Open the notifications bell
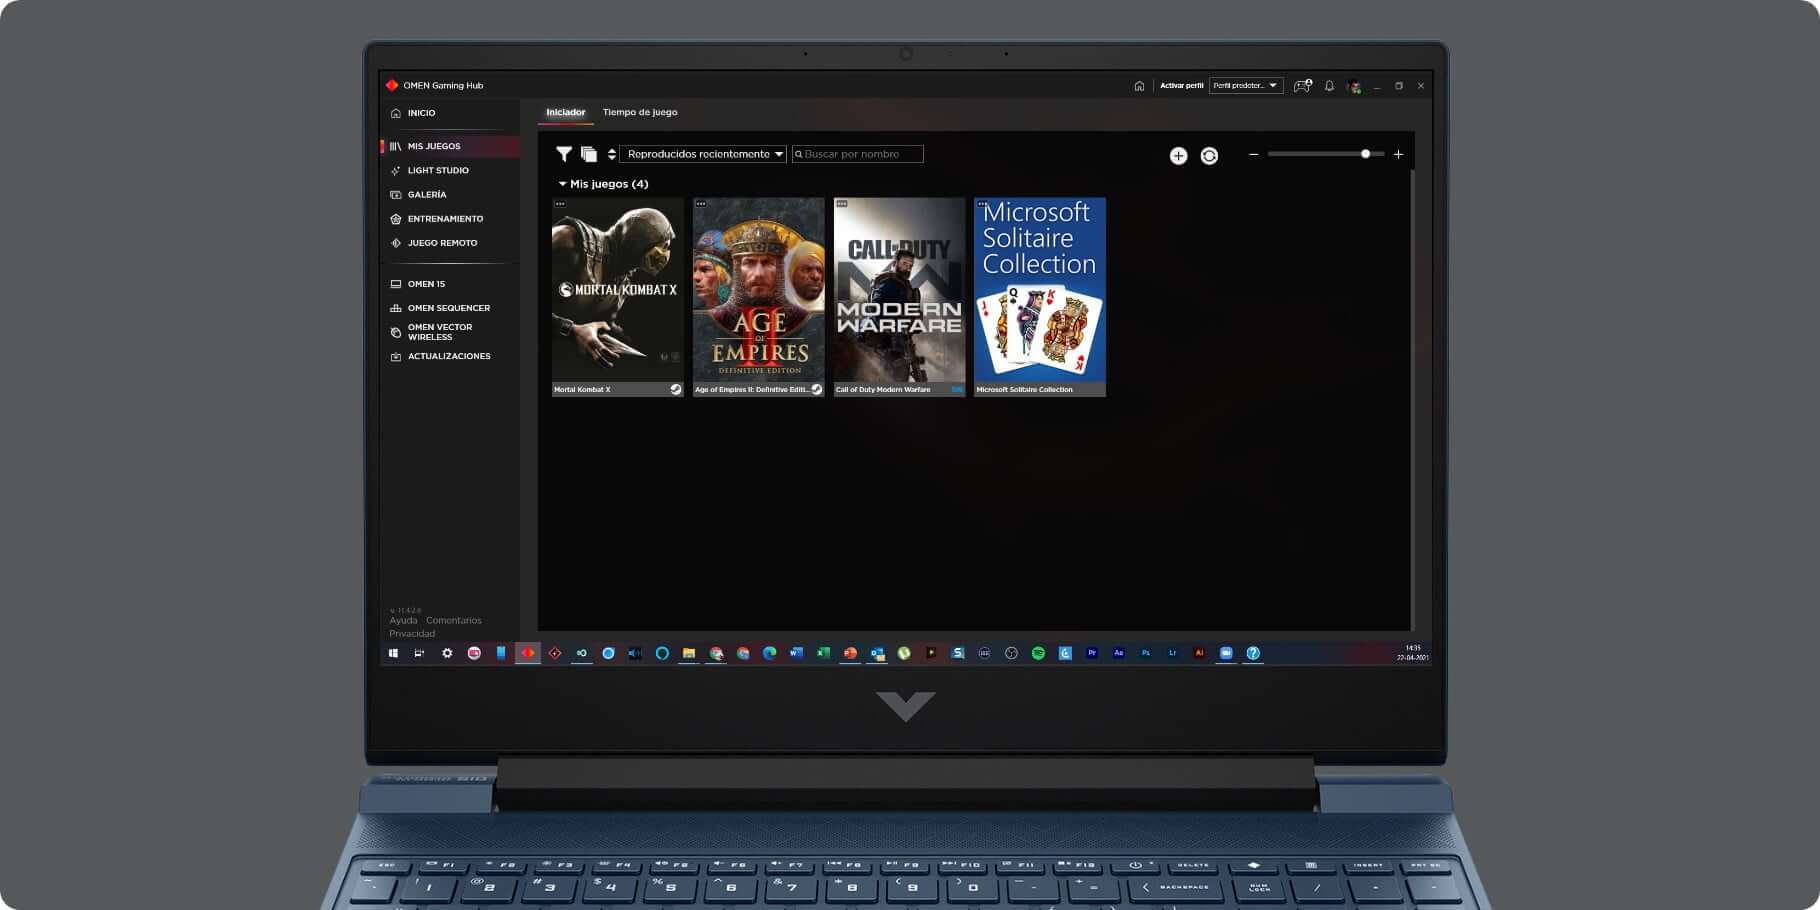This screenshot has height=910, width=1820. point(1329,86)
